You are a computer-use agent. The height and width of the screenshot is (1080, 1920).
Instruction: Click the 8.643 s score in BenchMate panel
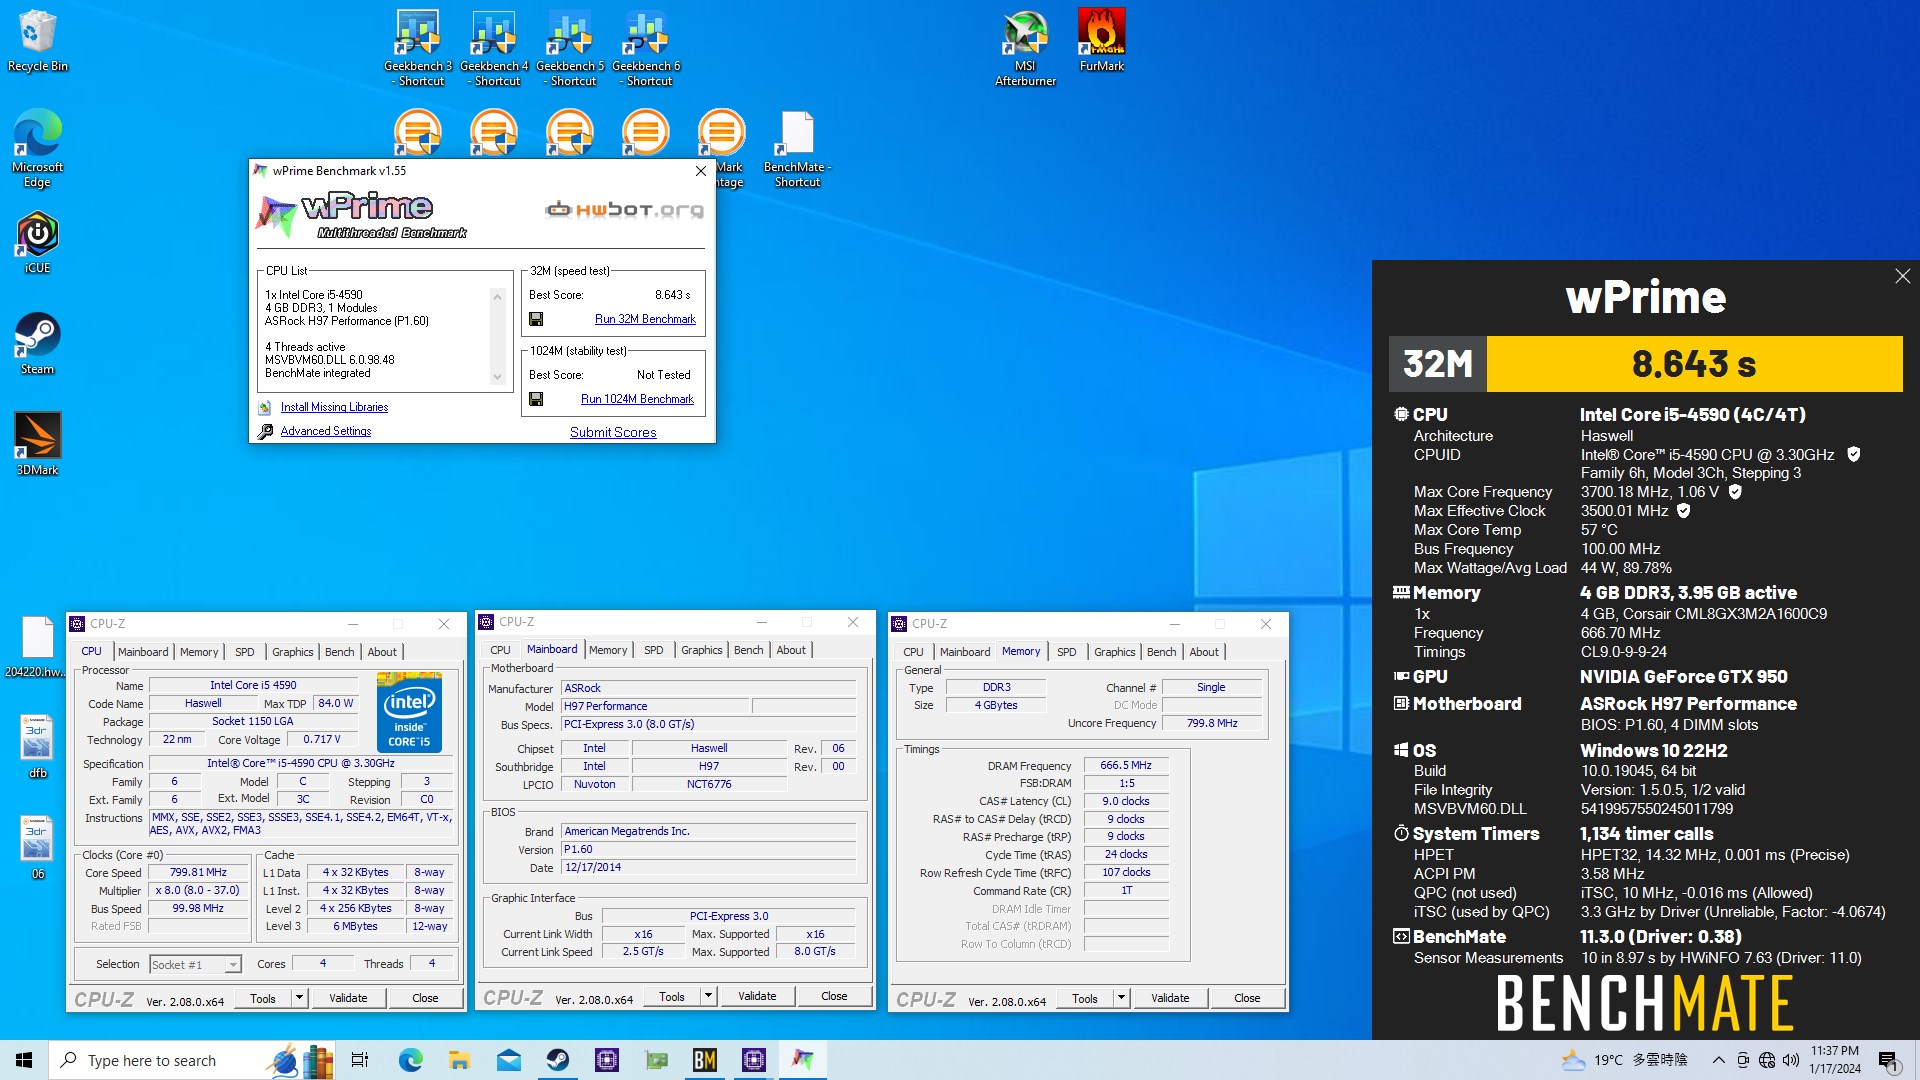tap(1694, 364)
